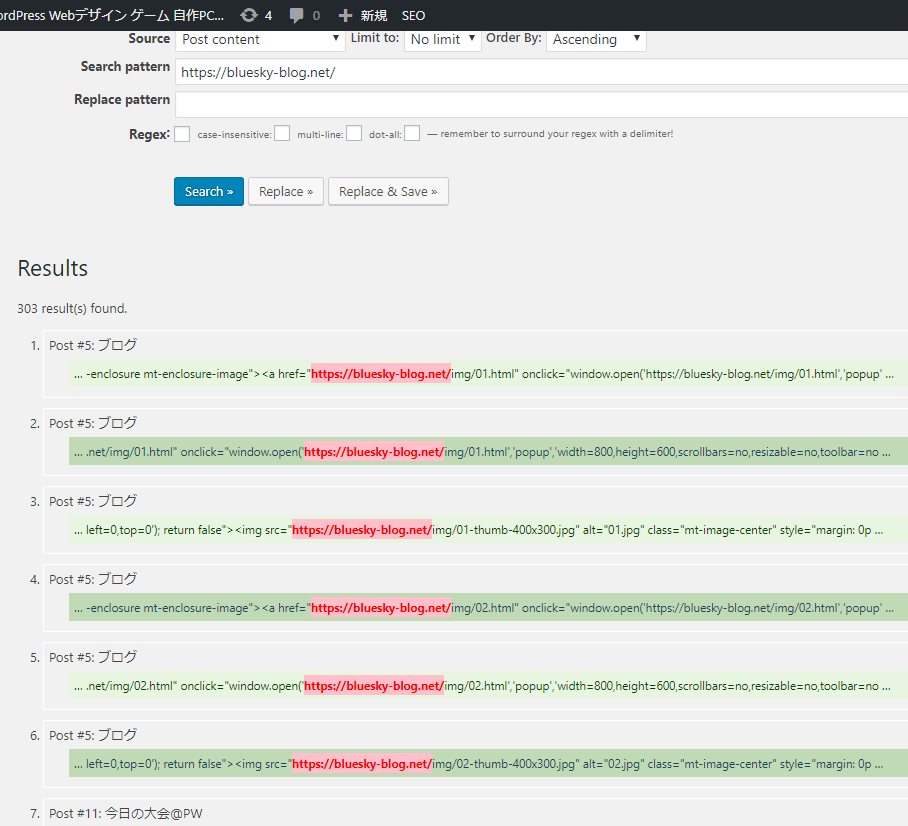The height and width of the screenshot is (826, 908).
Task: Click result 1 snippet with img/01.html href
Action: pyautogui.click(x=488, y=374)
